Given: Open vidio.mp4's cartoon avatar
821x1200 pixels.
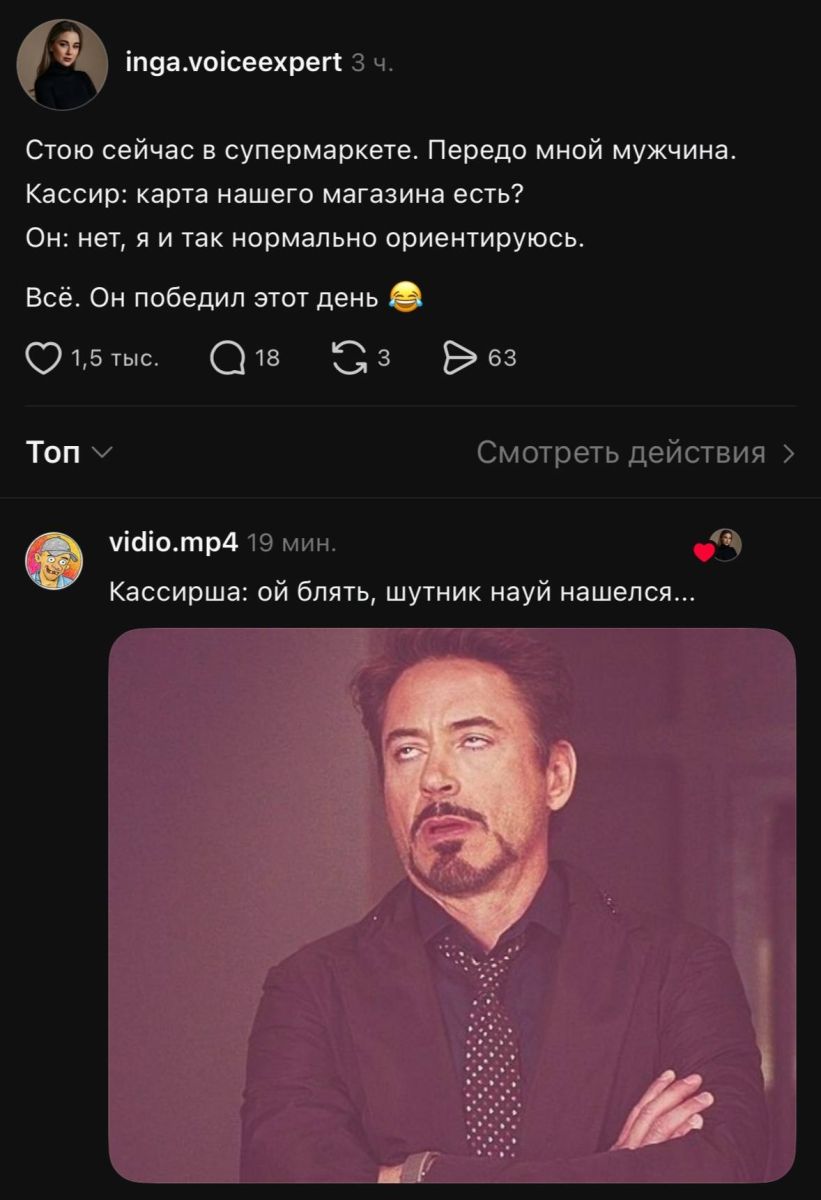Looking at the screenshot, I should click(54, 561).
